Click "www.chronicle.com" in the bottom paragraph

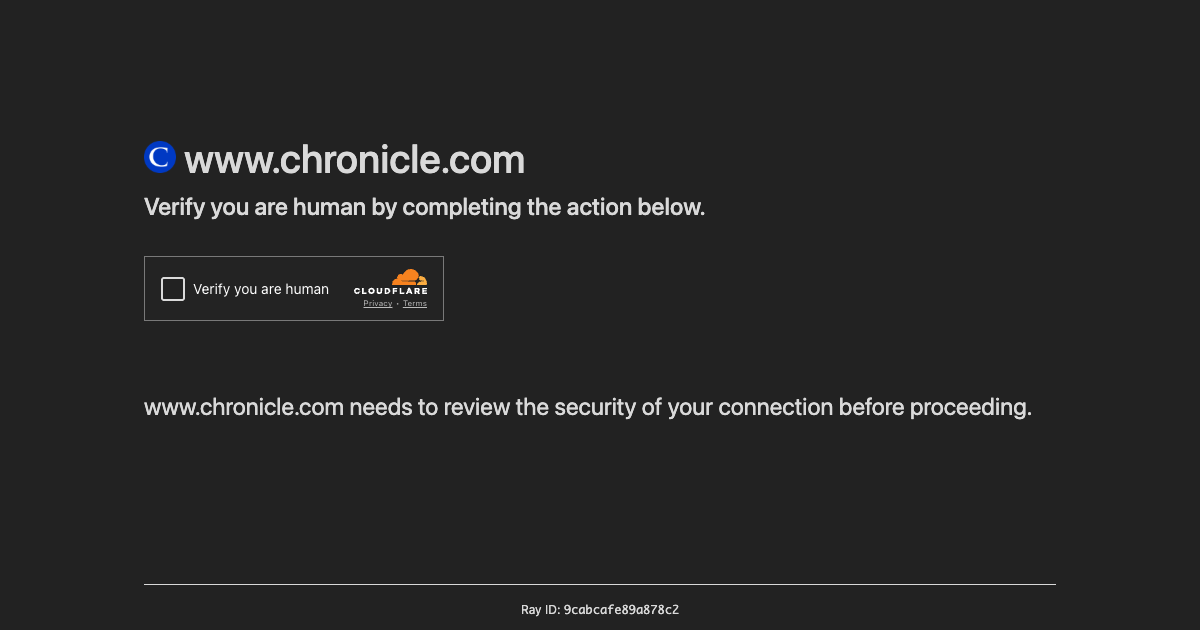pyautogui.click(x=244, y=408)
